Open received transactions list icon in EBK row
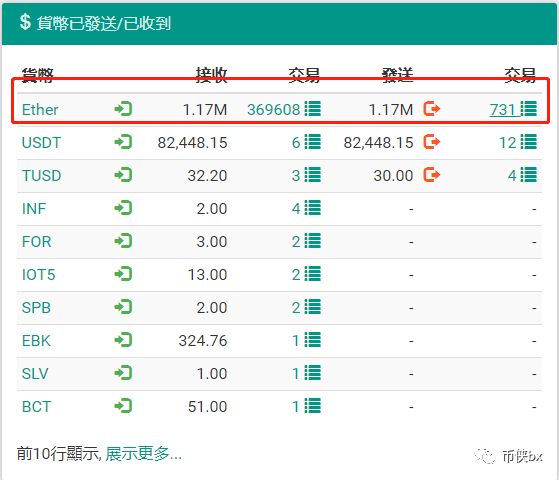Screen dimensions: 559x480 point(313,340)
